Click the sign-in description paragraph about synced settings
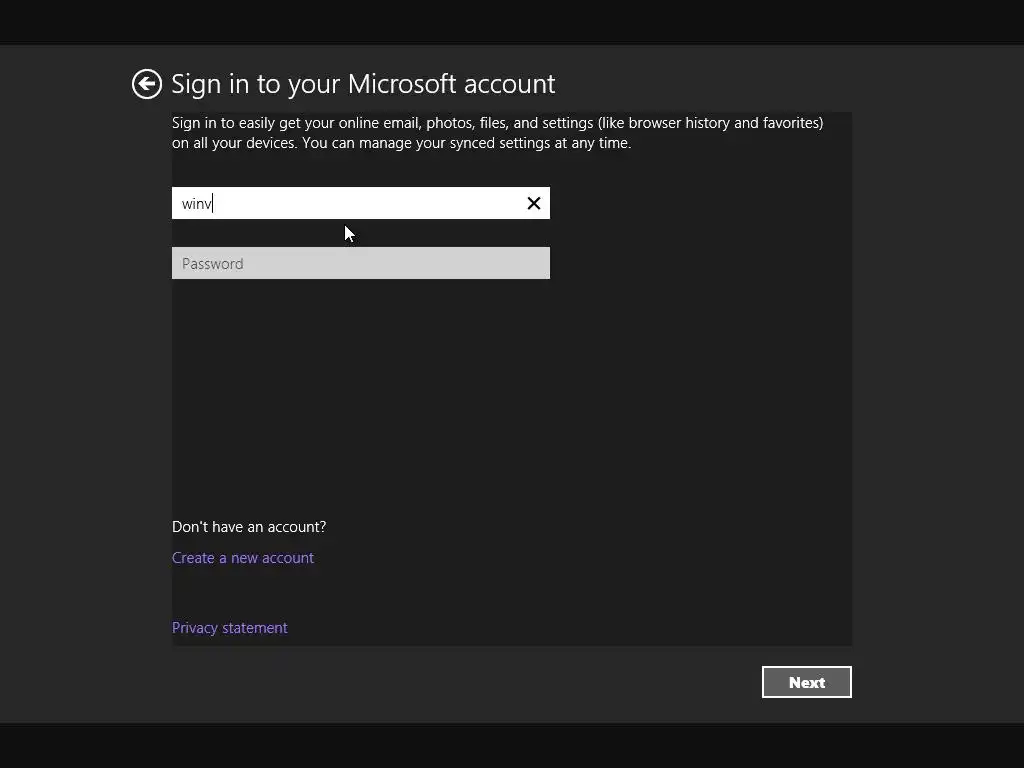The width and height of the screenshot is (1024, 768). point(498,133)
